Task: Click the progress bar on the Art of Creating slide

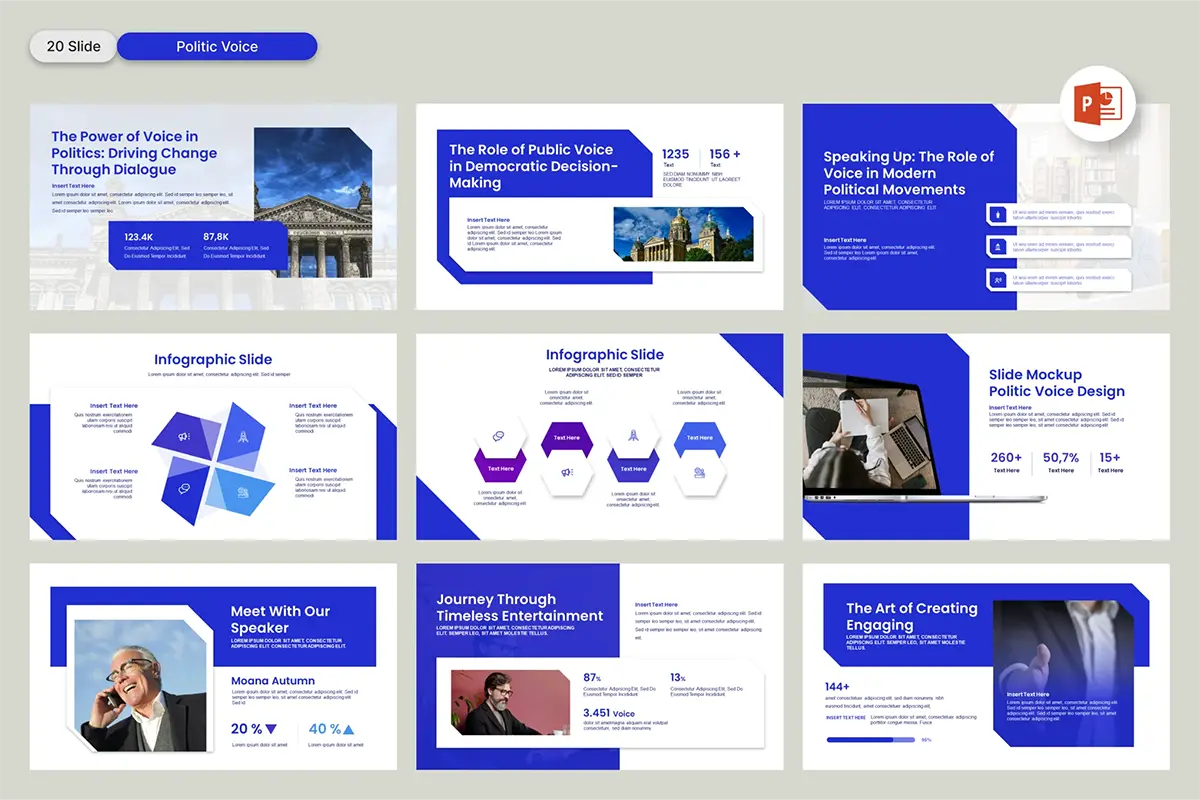Action: point(870,740)
